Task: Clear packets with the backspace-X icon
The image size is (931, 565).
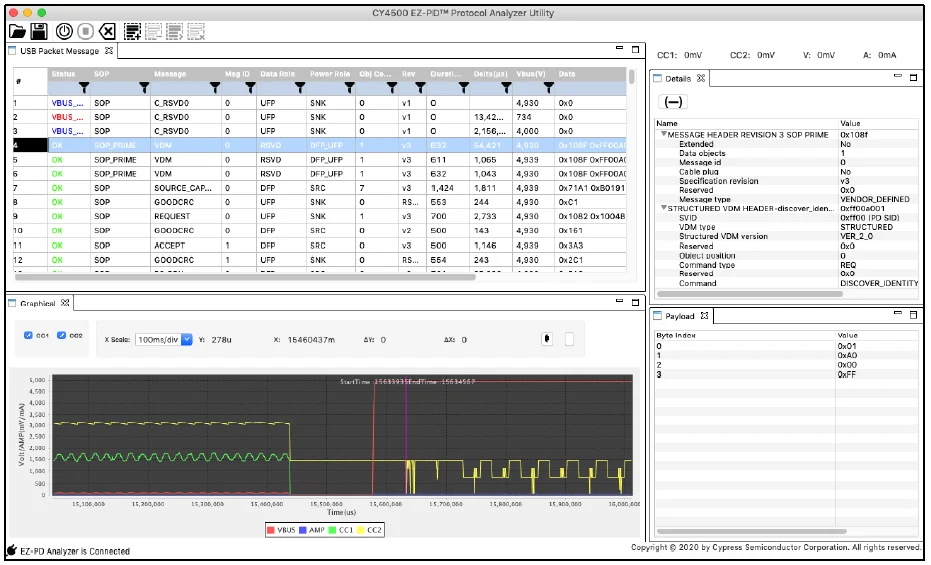Action: pyautogui.click(x=107, y=31)
